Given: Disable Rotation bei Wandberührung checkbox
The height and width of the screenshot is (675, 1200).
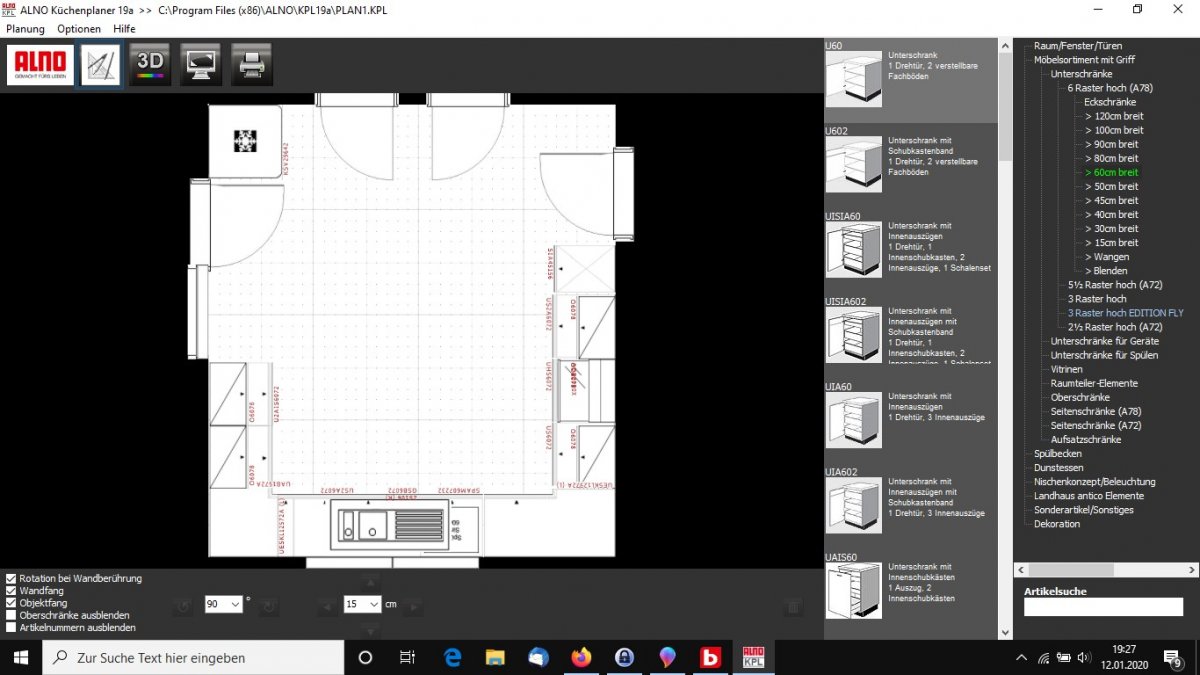Looking at the screenshot, I should [x=11, y=579].
